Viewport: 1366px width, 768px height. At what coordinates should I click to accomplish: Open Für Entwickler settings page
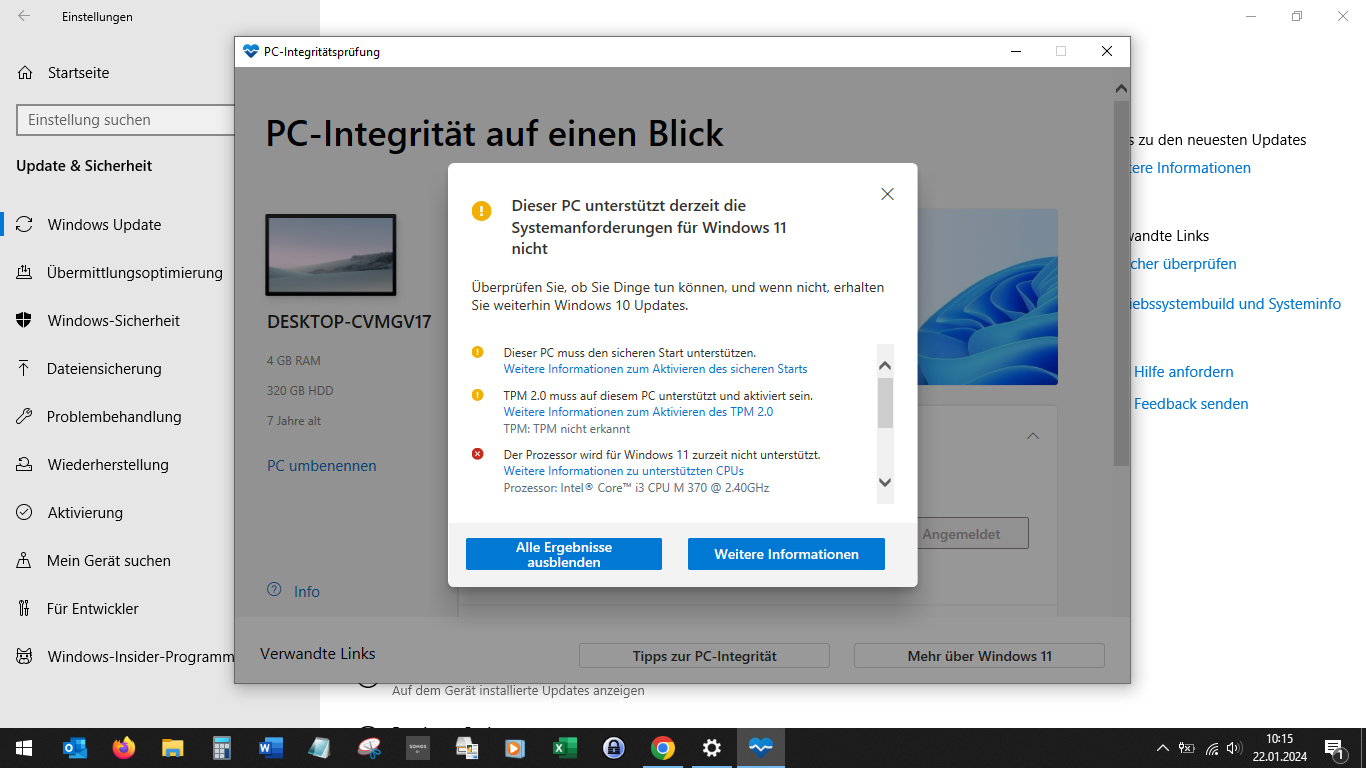click(93, 609)
